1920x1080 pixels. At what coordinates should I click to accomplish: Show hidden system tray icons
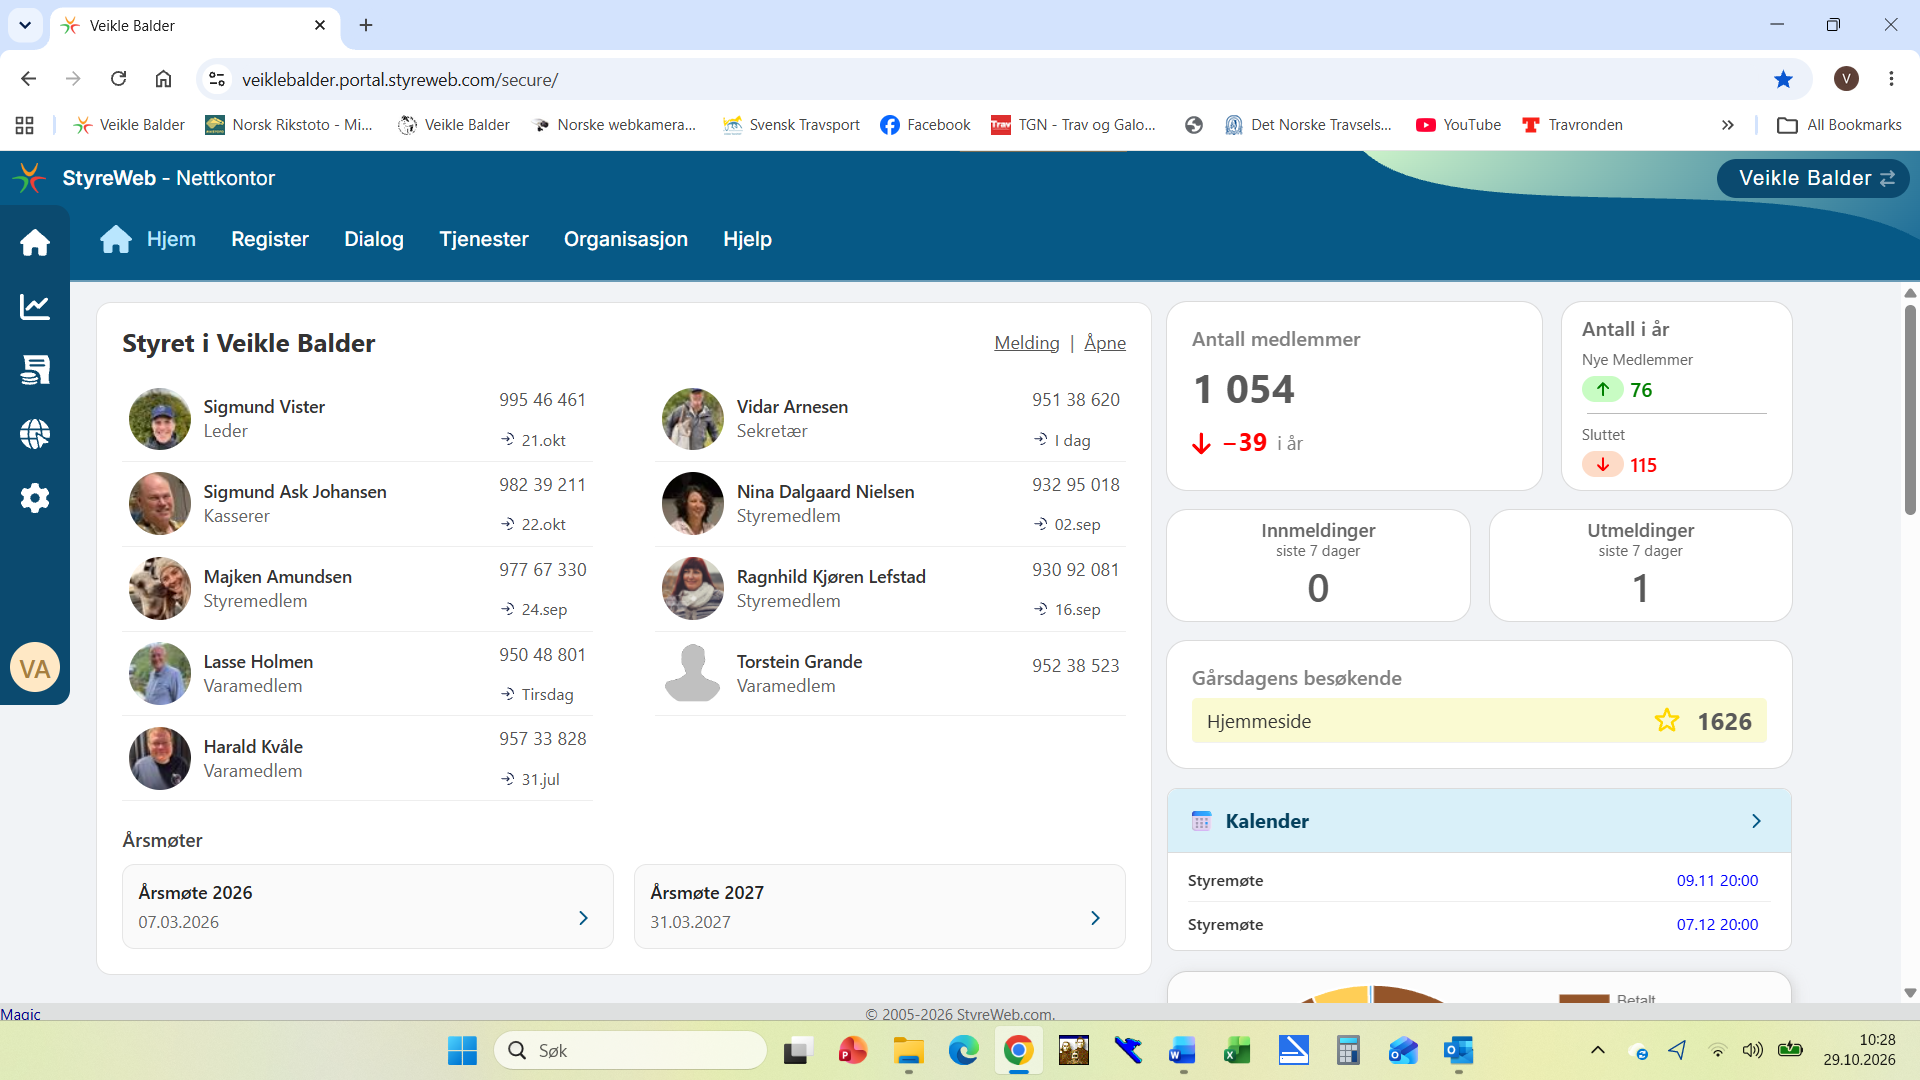[x=1598, y=1050]
